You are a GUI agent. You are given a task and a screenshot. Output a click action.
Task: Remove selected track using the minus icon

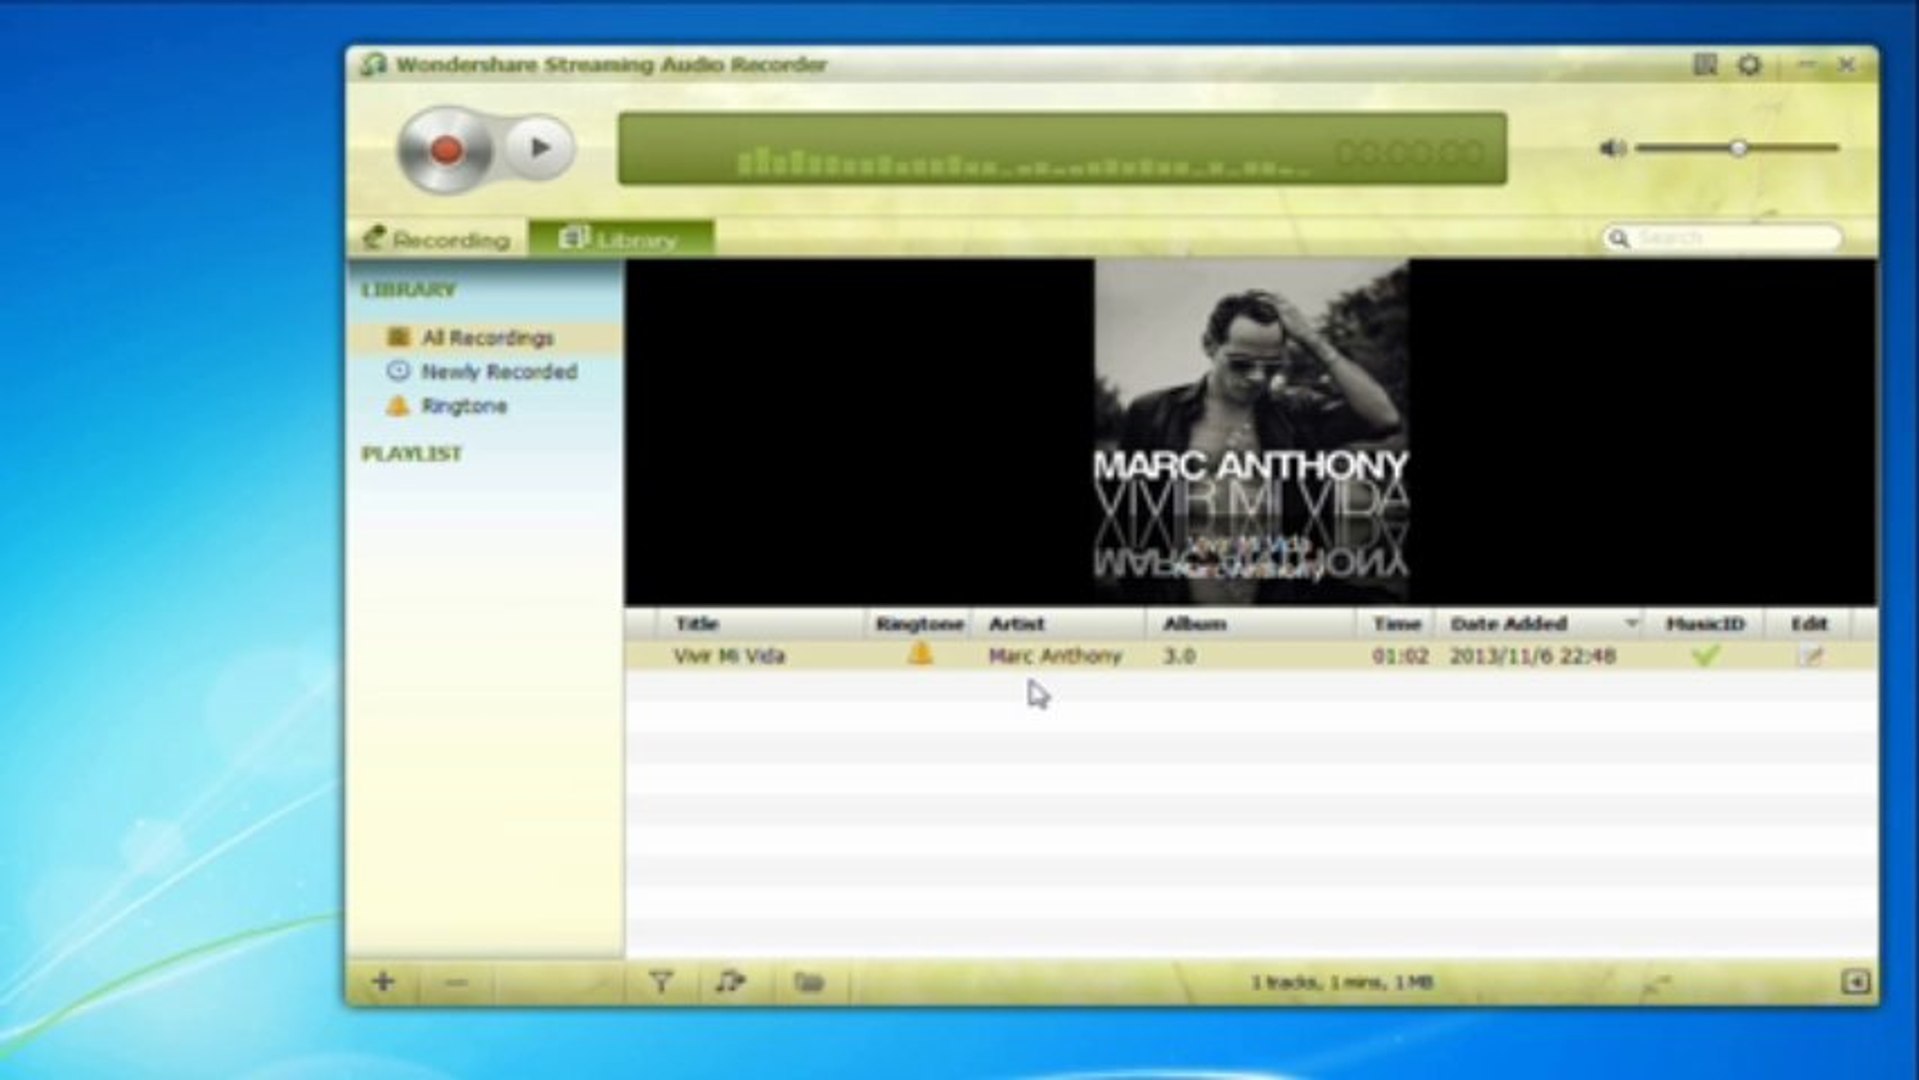[458, 983]
